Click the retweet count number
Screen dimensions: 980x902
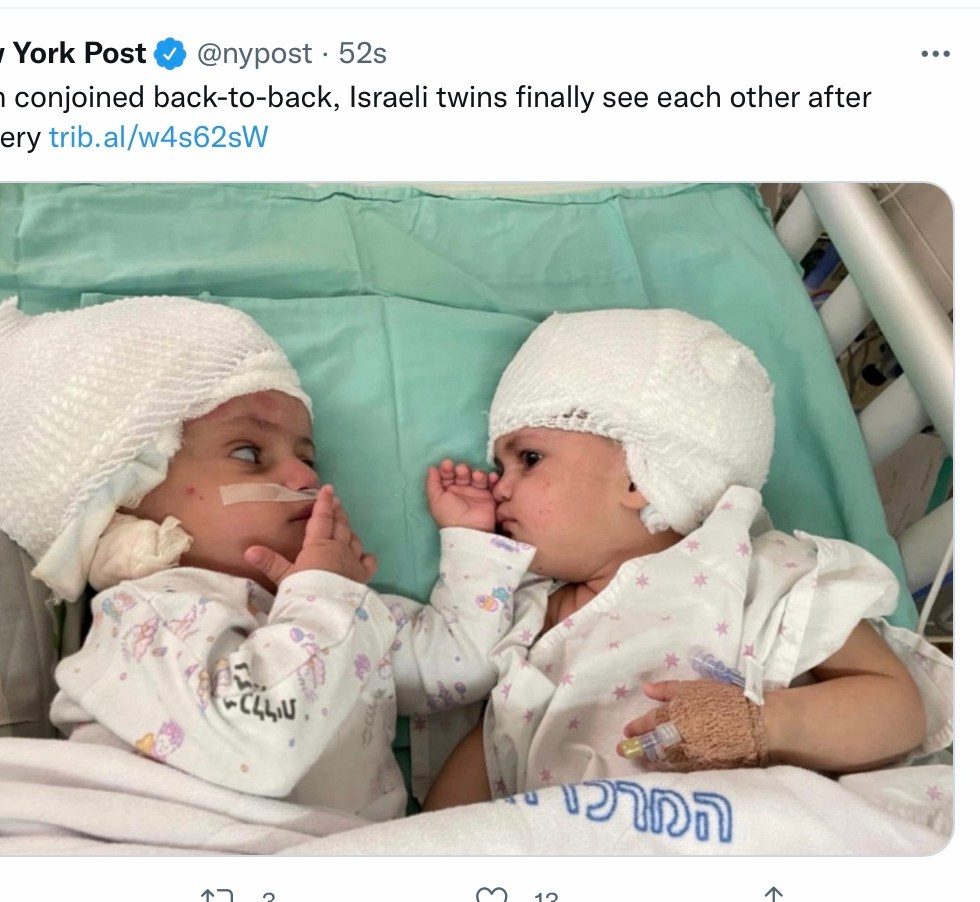point(268,897)
